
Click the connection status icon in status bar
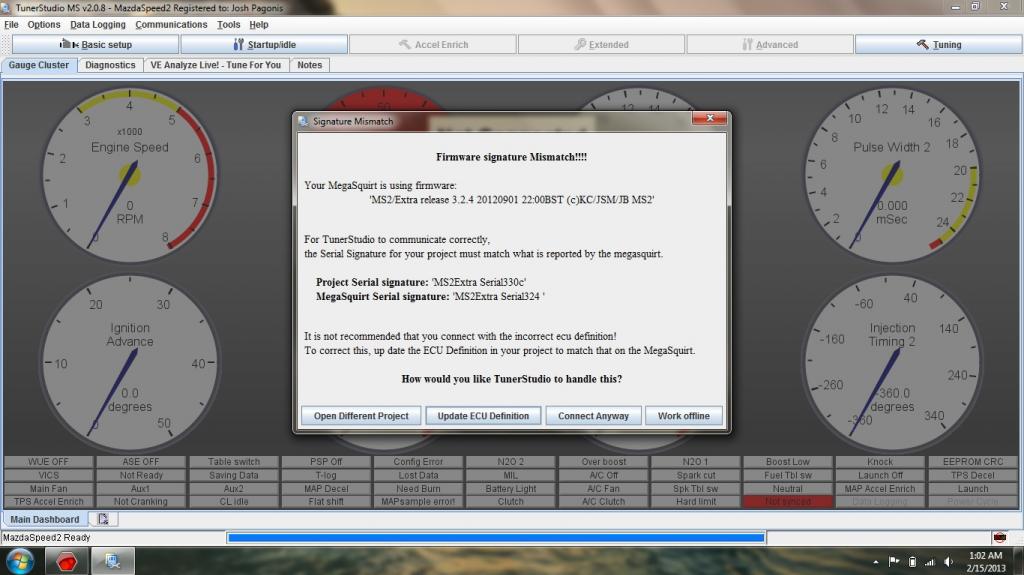click(x=1000, y=538)
